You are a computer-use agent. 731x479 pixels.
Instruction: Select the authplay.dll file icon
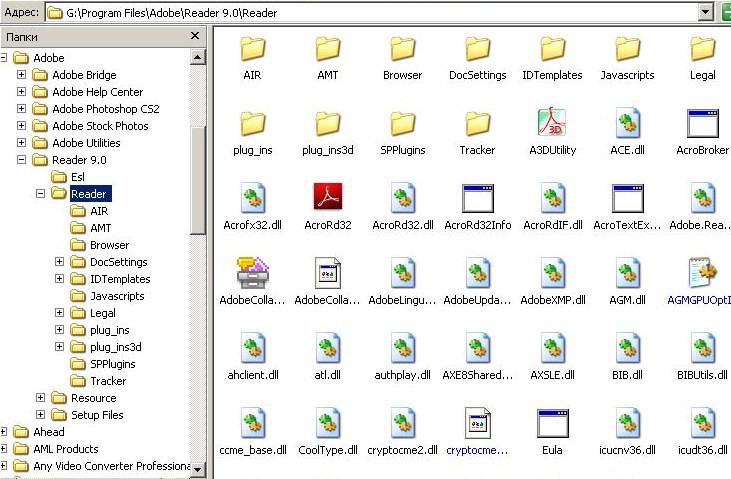pyautogui.click(x=403, y=348)
